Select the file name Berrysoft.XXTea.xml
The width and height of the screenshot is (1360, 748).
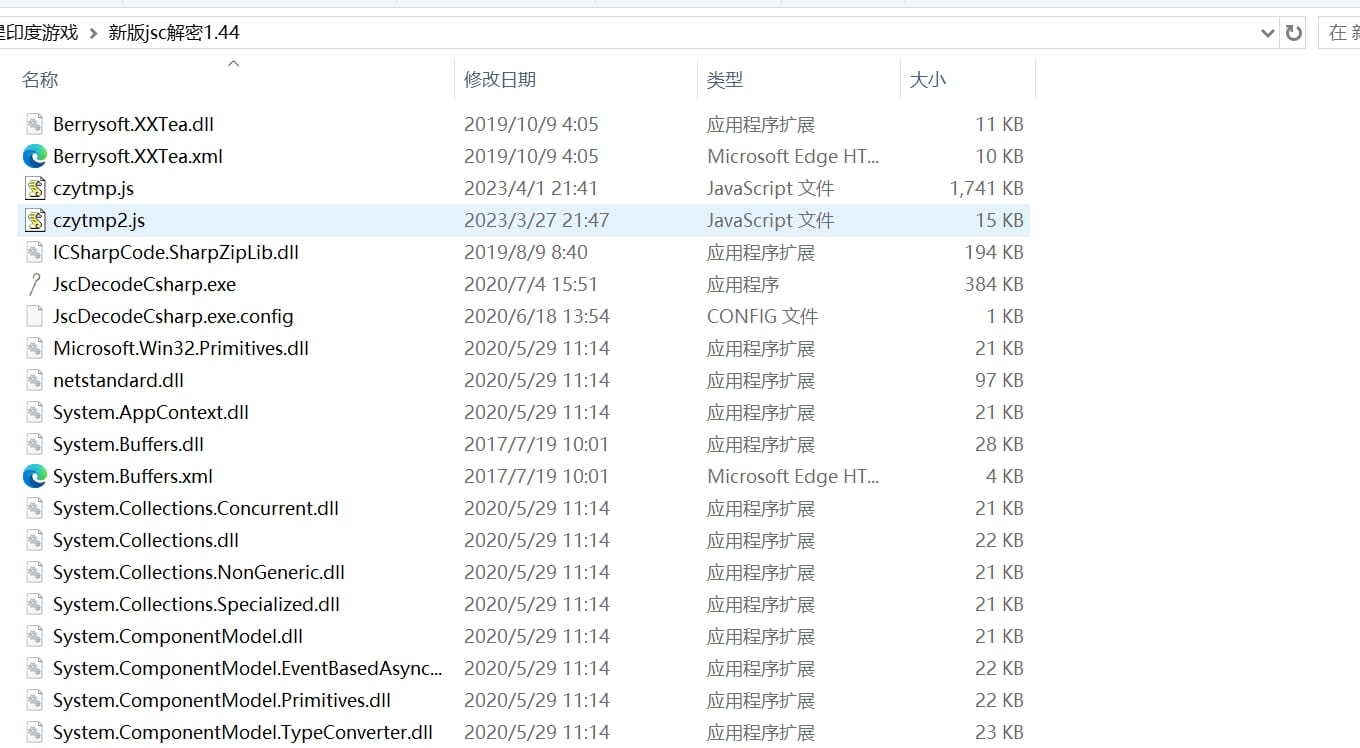point(138,156)
